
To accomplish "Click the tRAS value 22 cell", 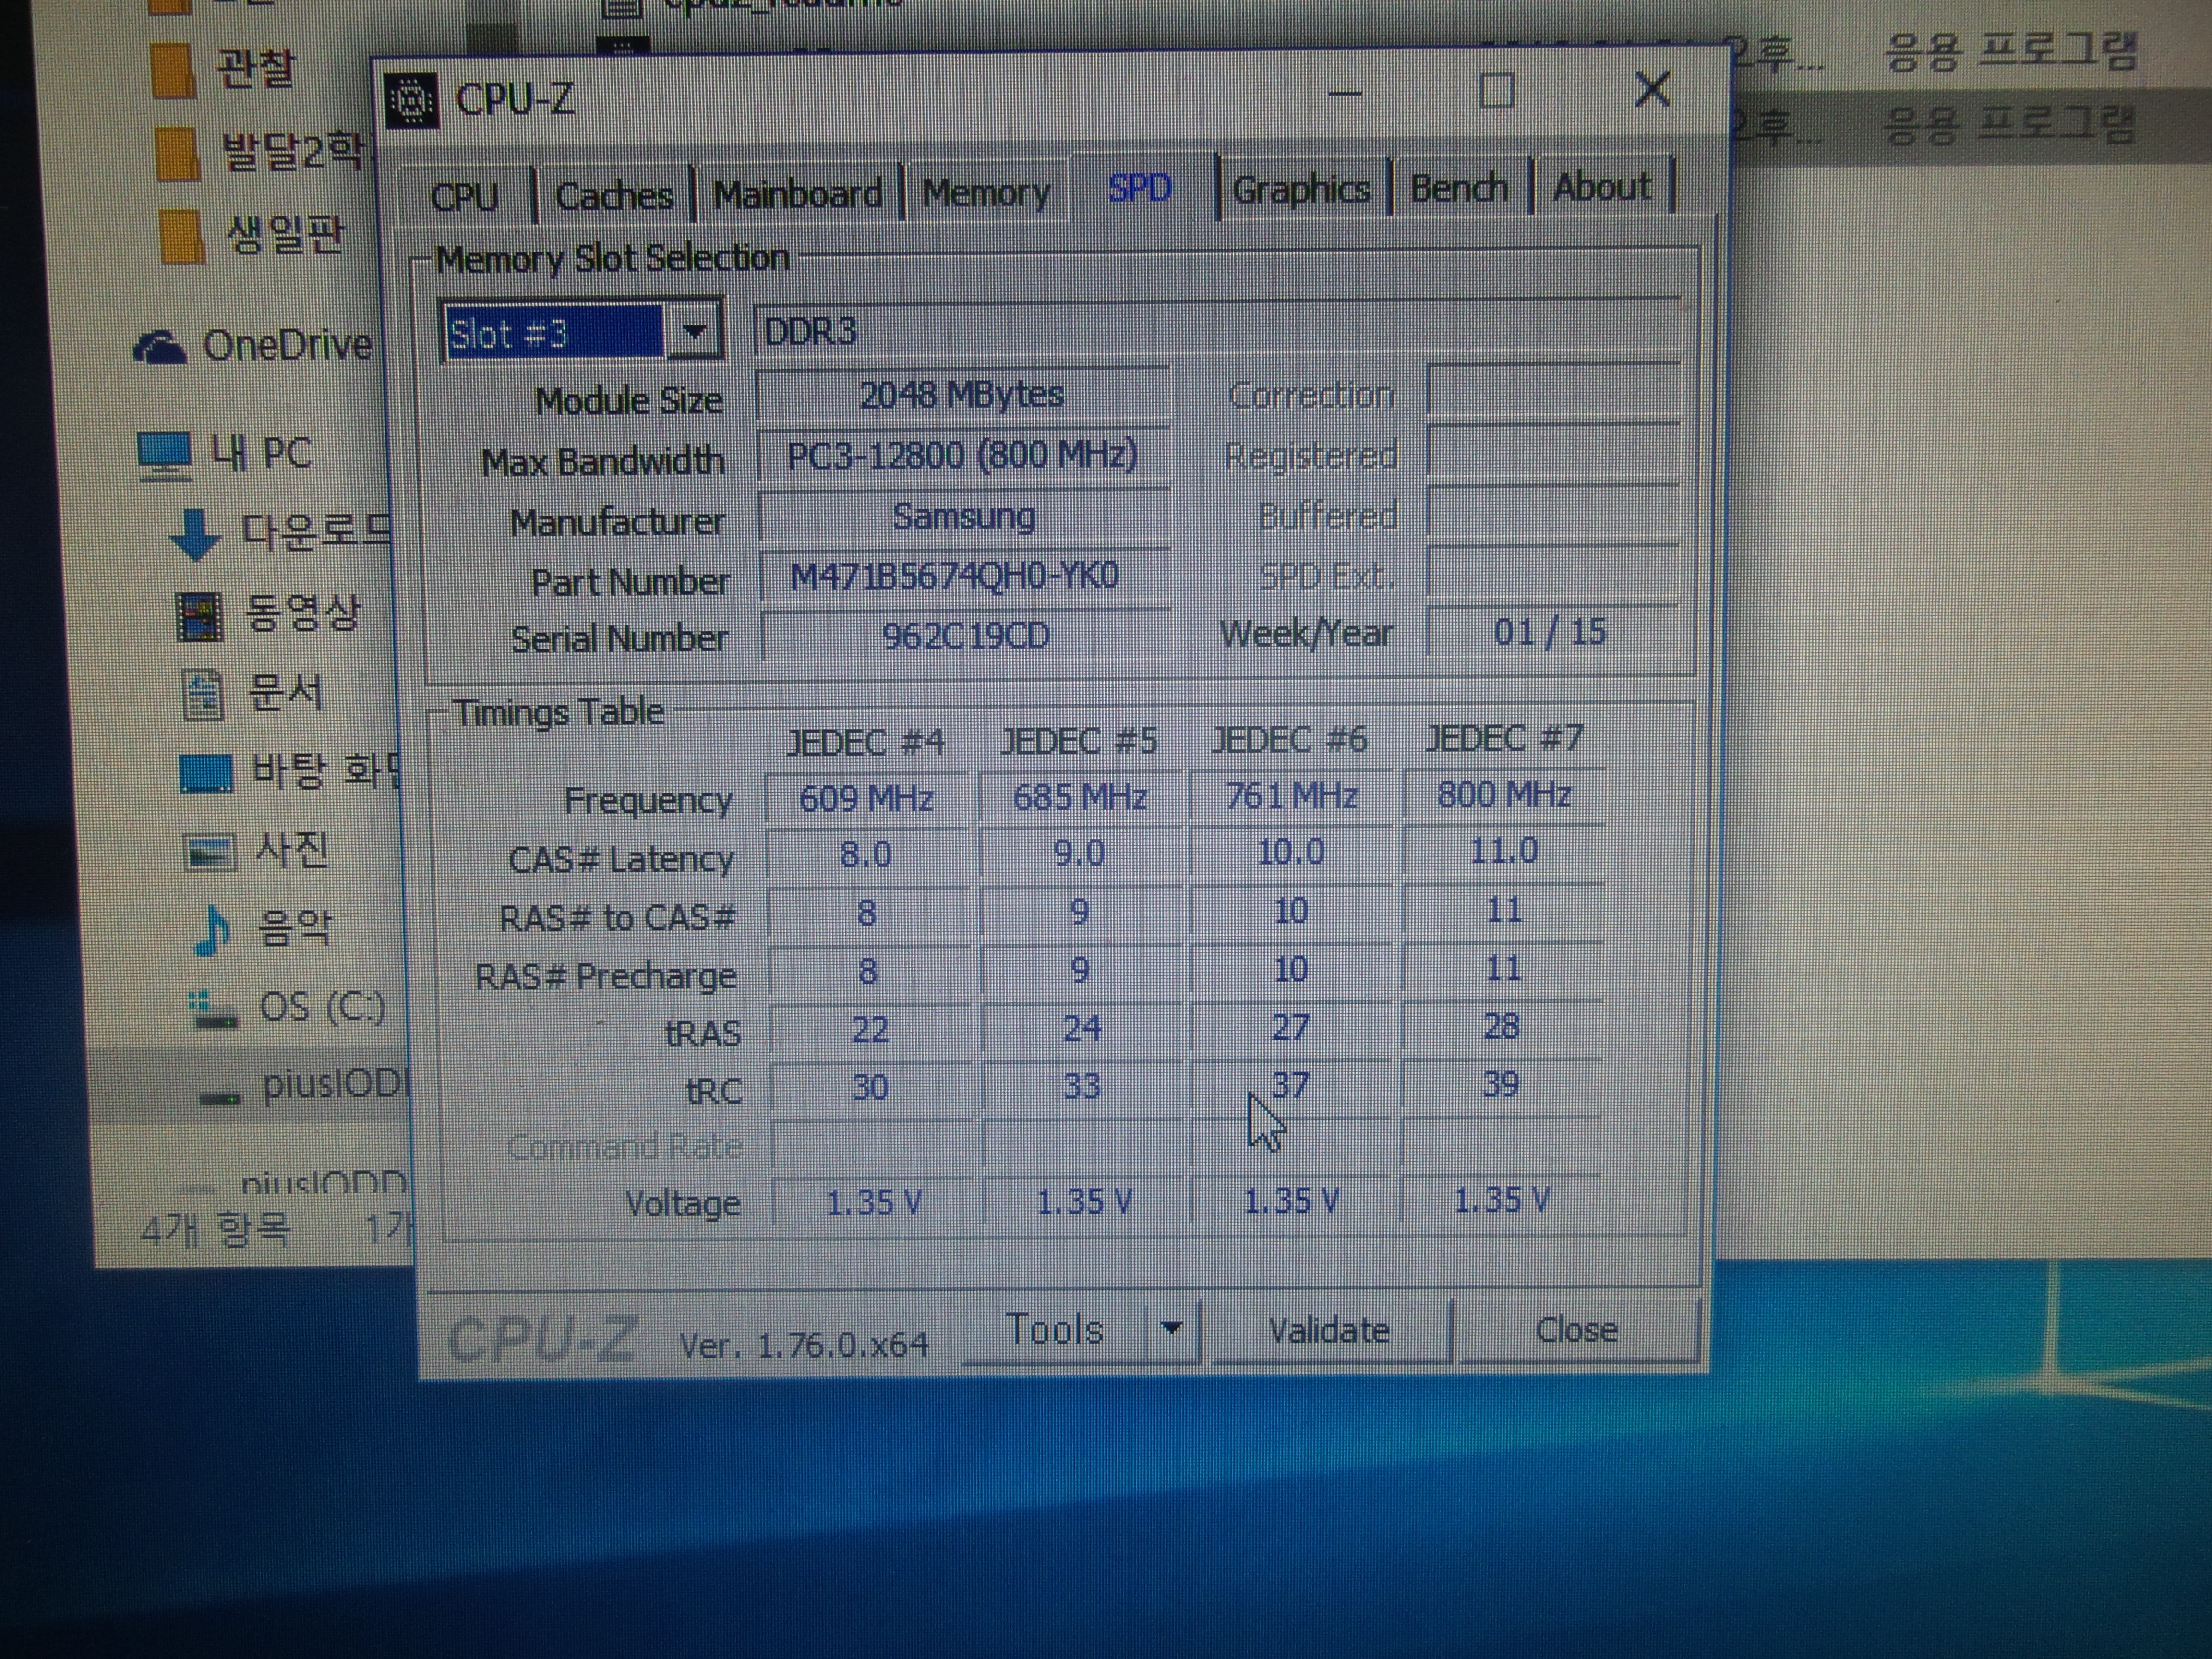I will [x=869, y=1029].
